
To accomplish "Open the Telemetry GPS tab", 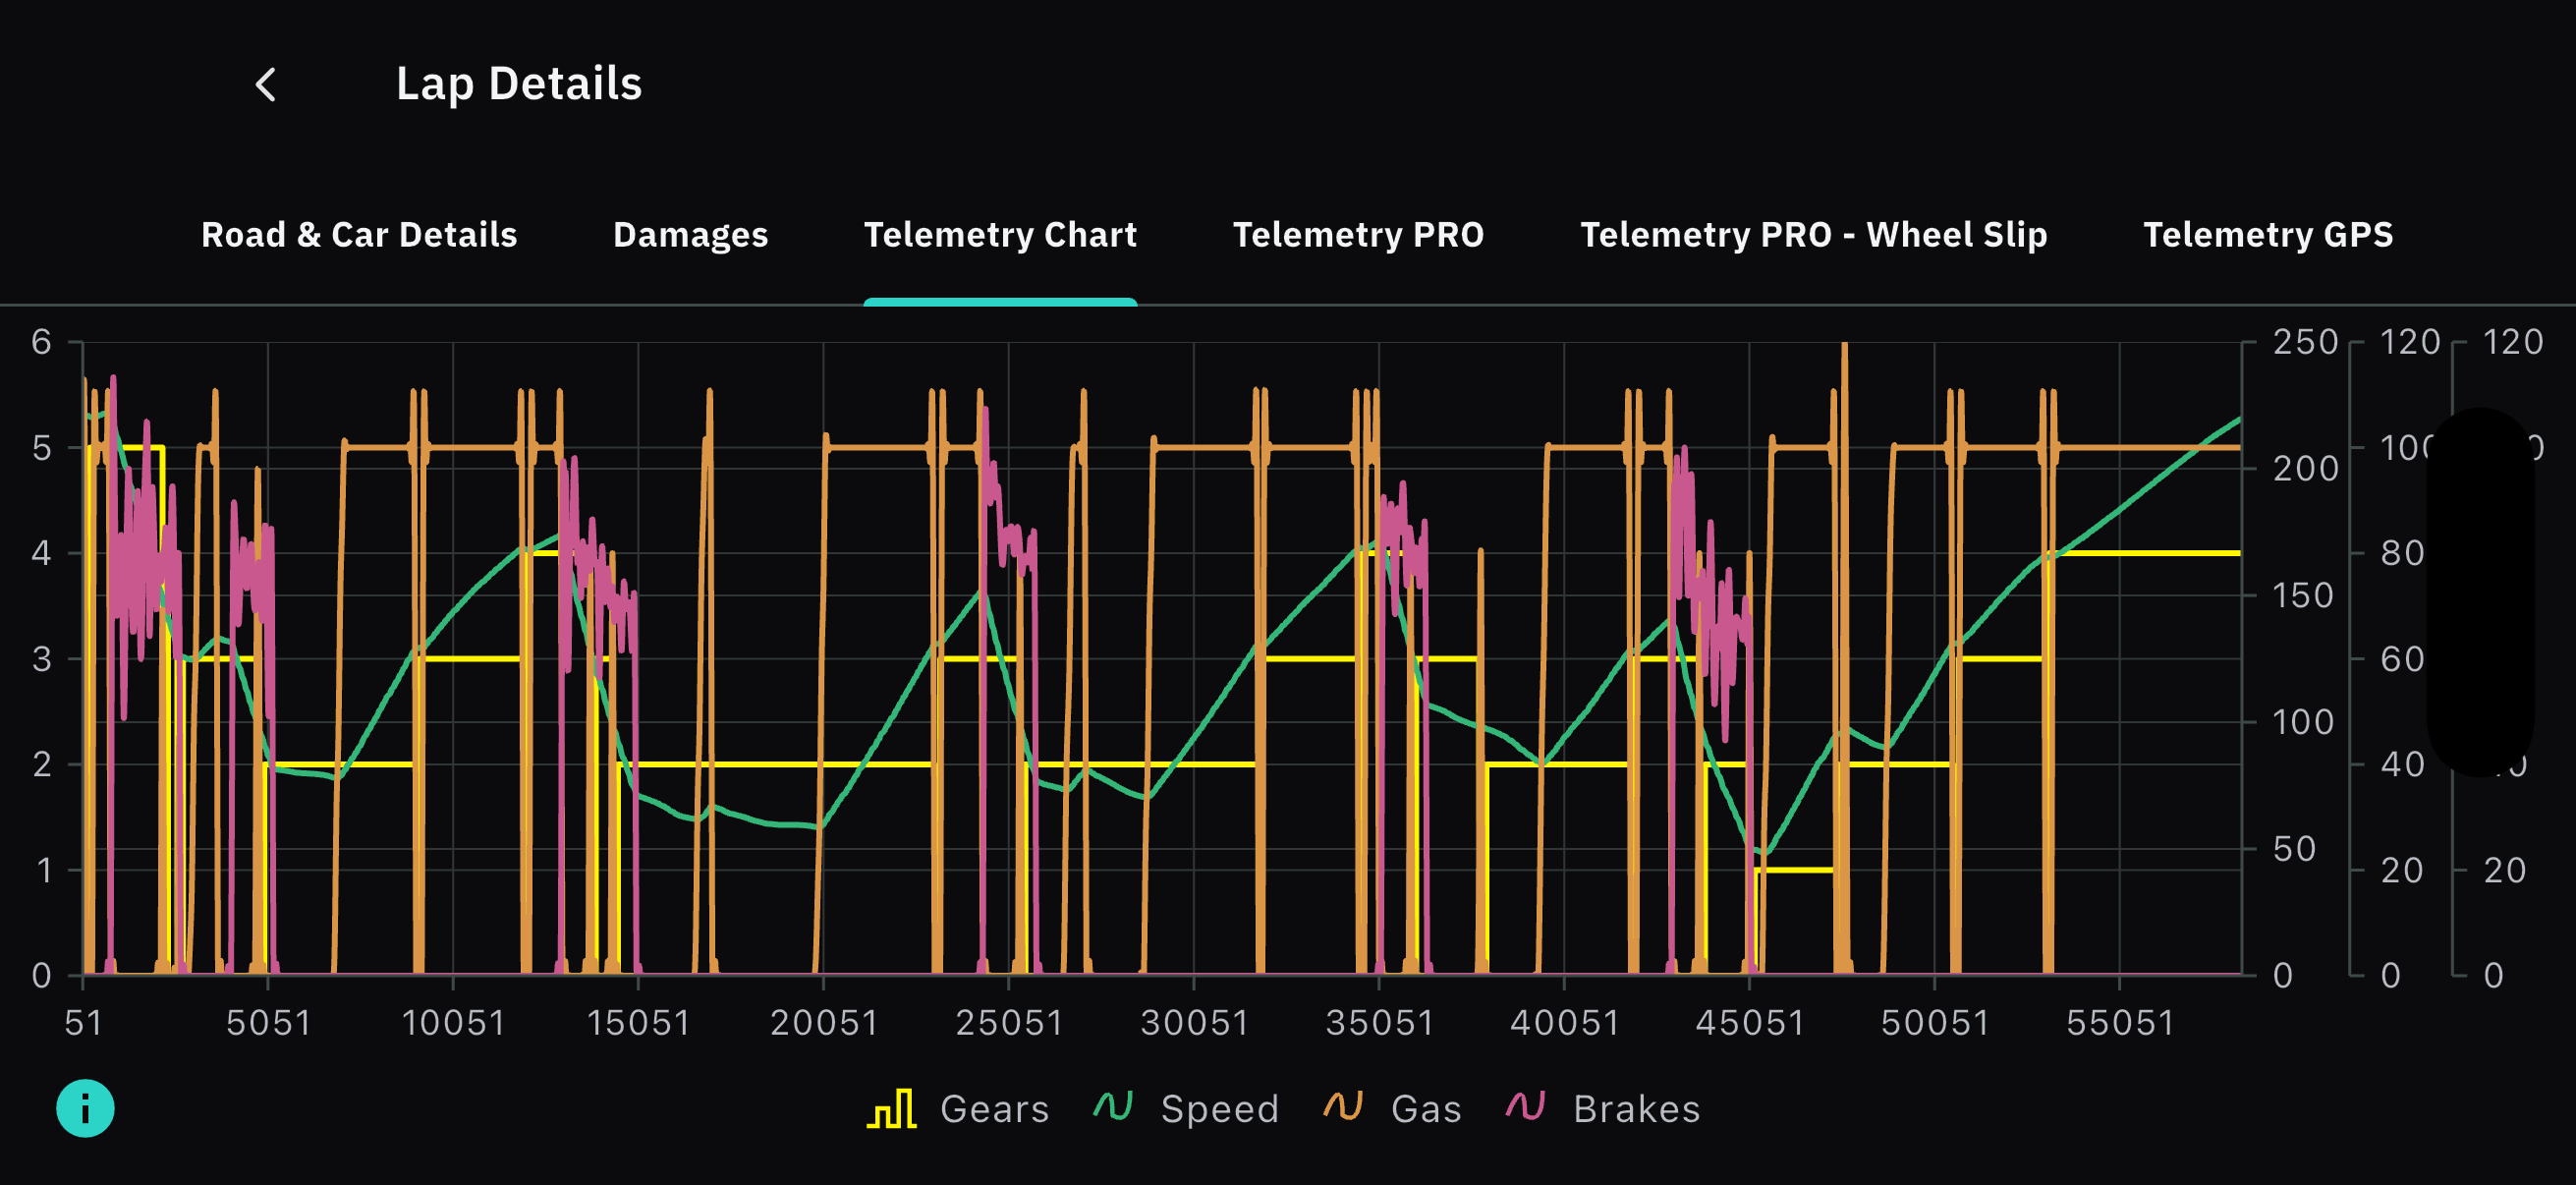I will 2268,234.
